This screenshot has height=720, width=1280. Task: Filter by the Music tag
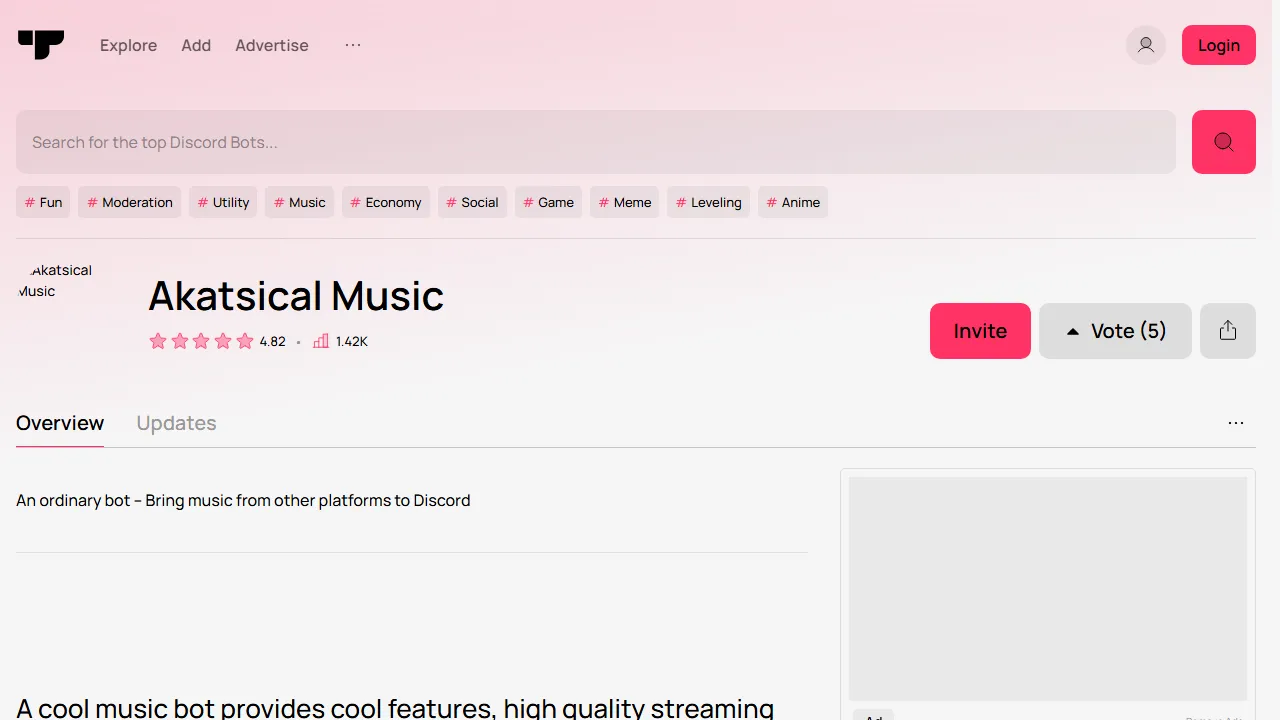pos(299,202)
